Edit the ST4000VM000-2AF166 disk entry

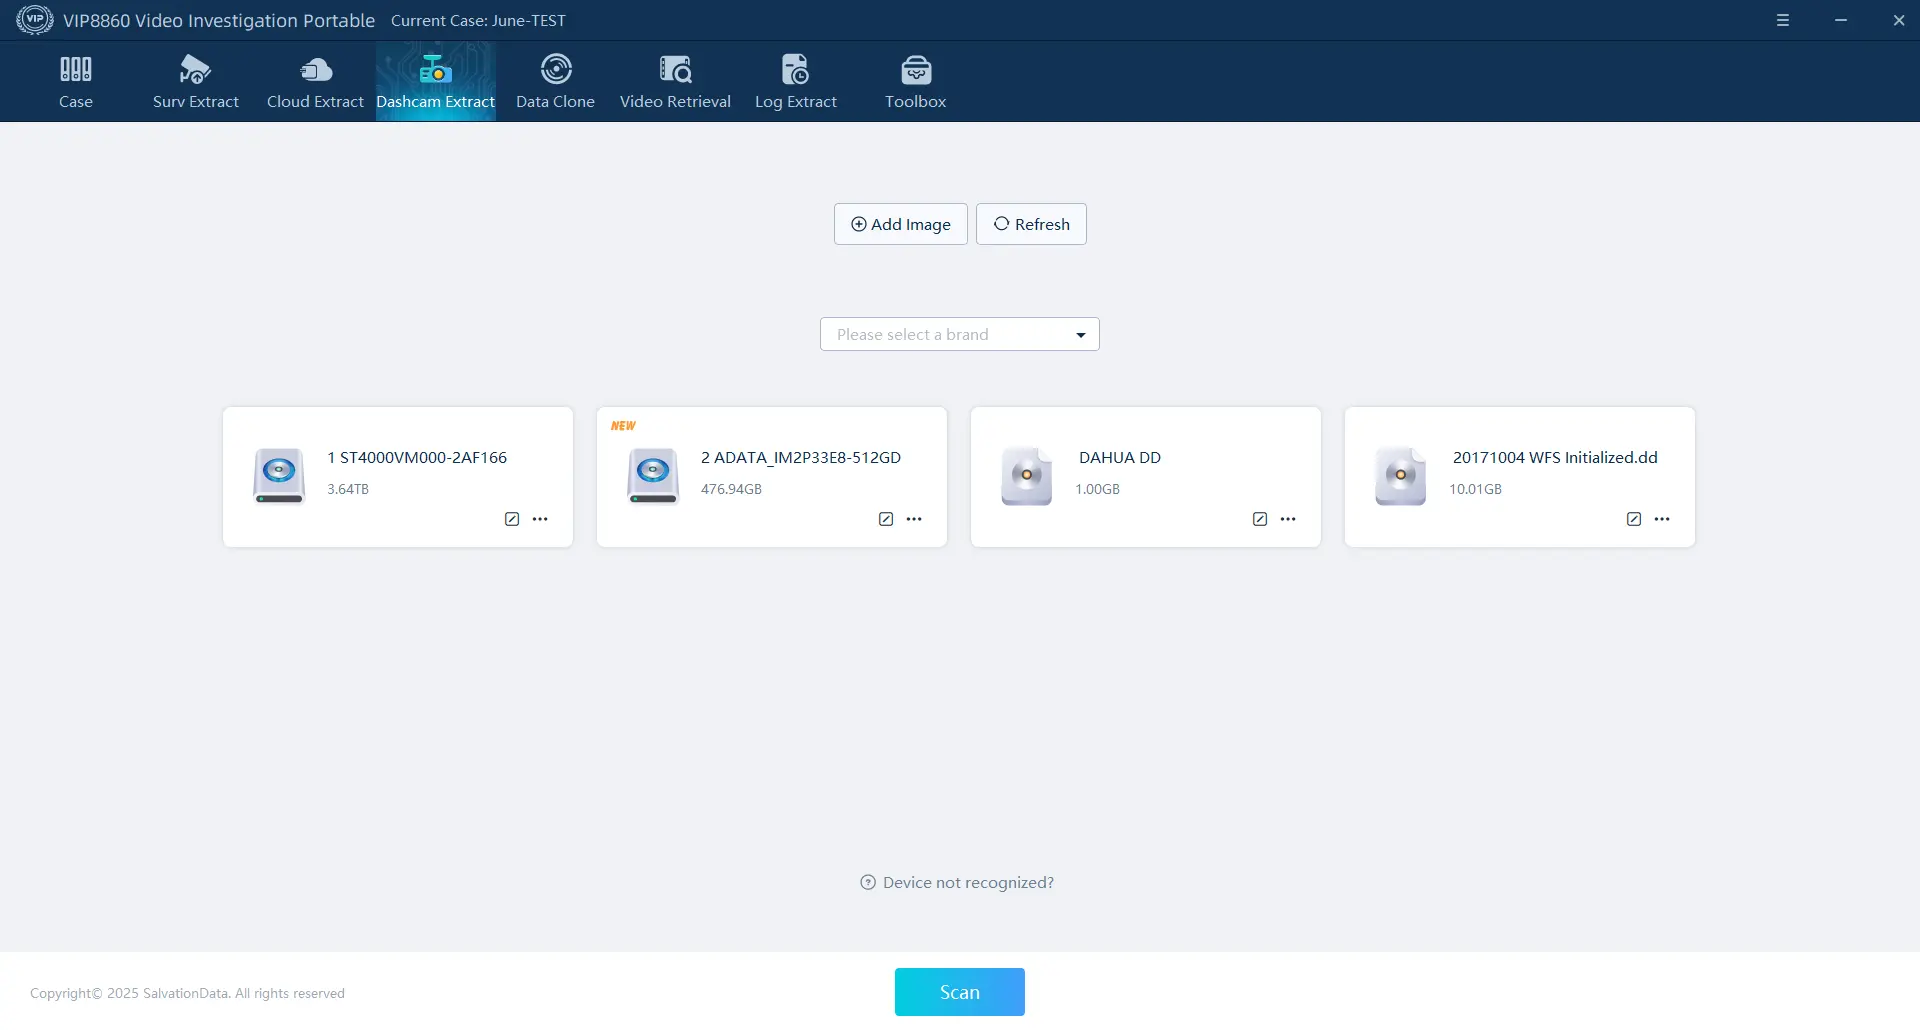[x=512, y=519]
